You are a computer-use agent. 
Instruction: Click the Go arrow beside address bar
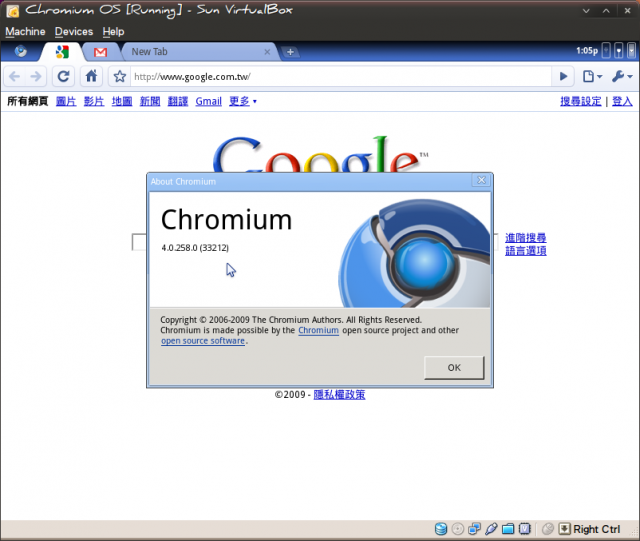point(563,76)
